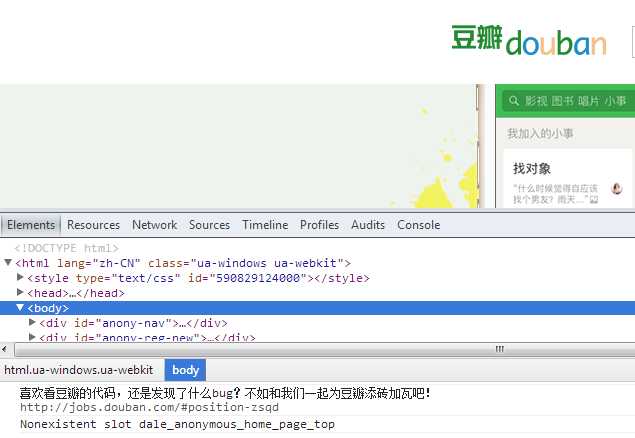The height and width of the screenshot is (438, 635).
Task: Collapse the html element node arrow
Action: [8, 263]
